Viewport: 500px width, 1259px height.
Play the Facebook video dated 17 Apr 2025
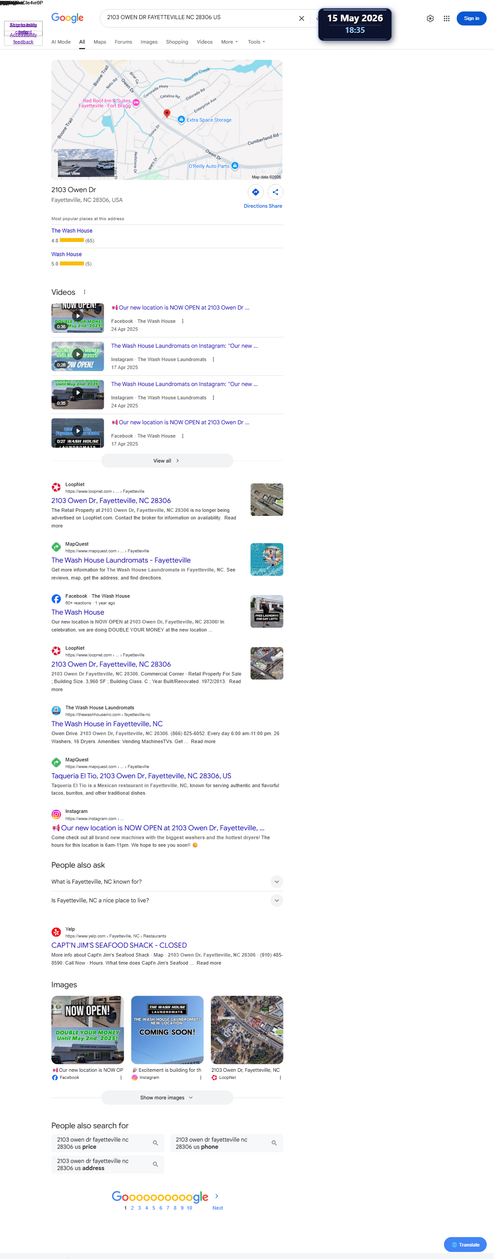coord(77,432)
